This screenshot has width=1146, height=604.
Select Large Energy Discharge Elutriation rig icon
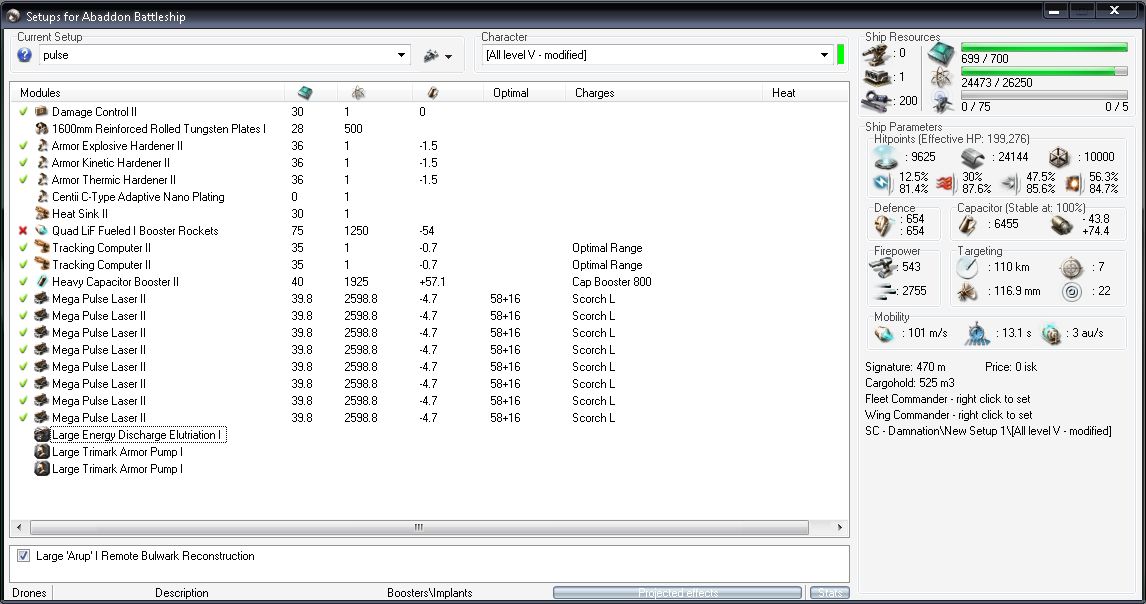[42, 434]
